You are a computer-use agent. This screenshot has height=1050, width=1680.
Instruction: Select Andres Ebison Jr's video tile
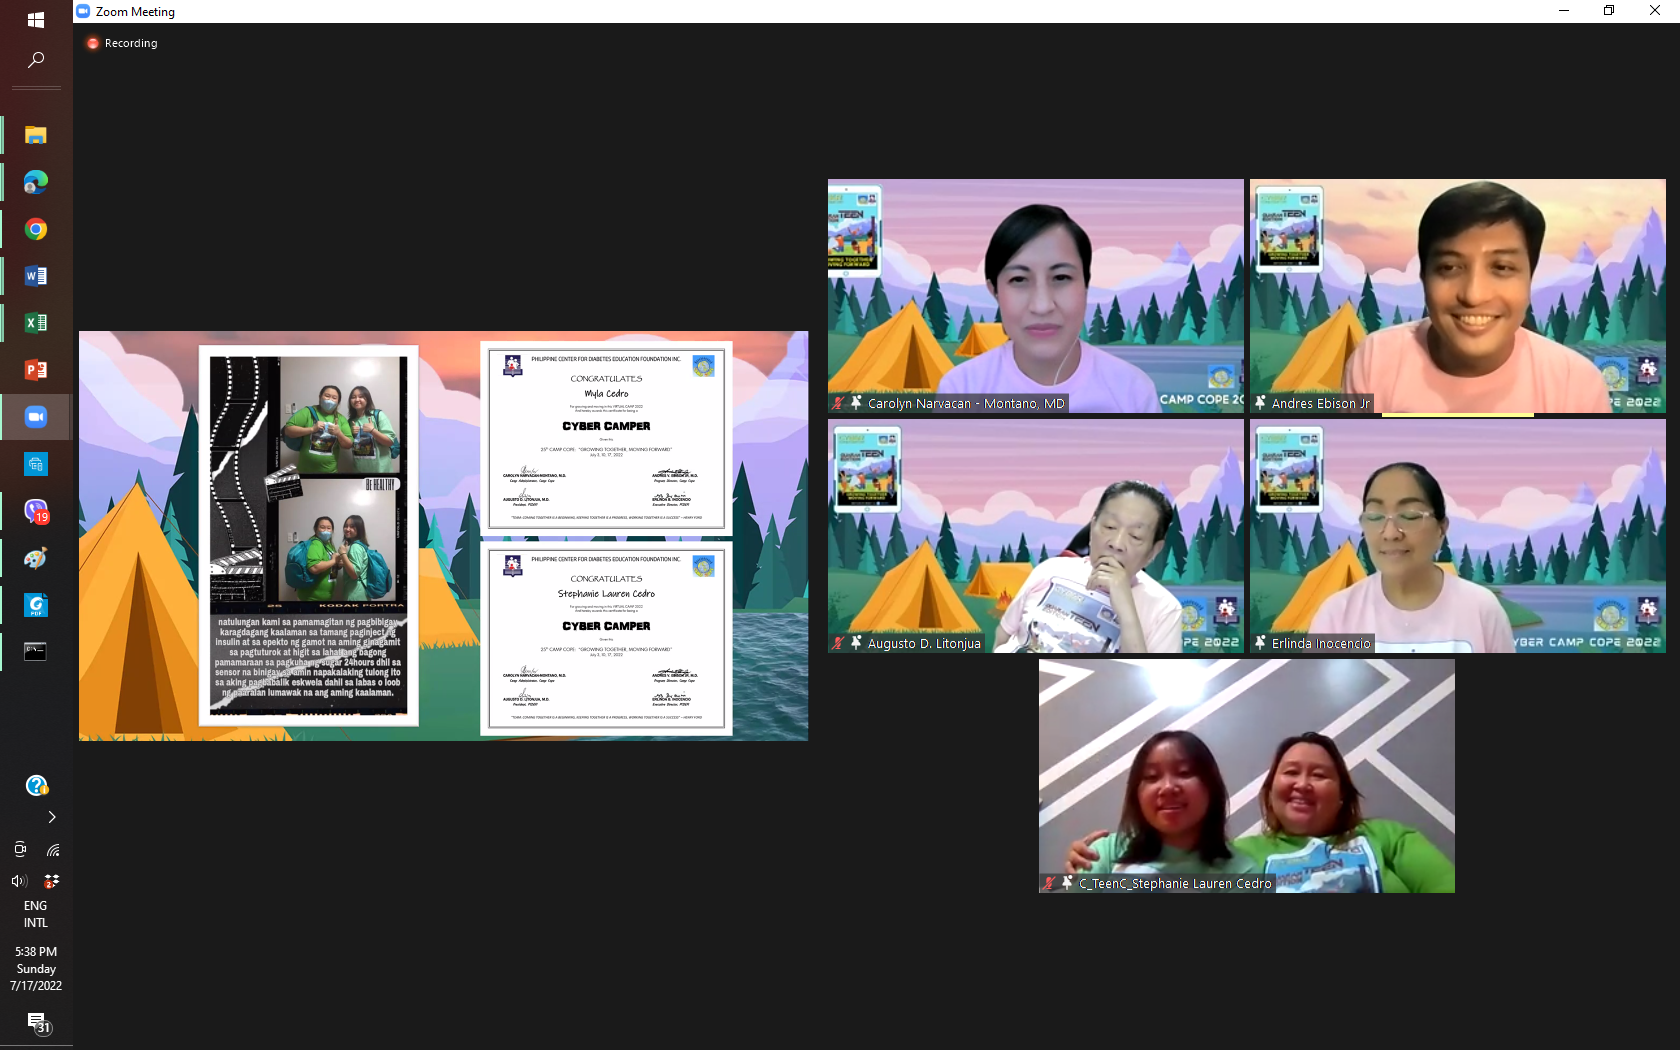click(x=1457, y=295)
